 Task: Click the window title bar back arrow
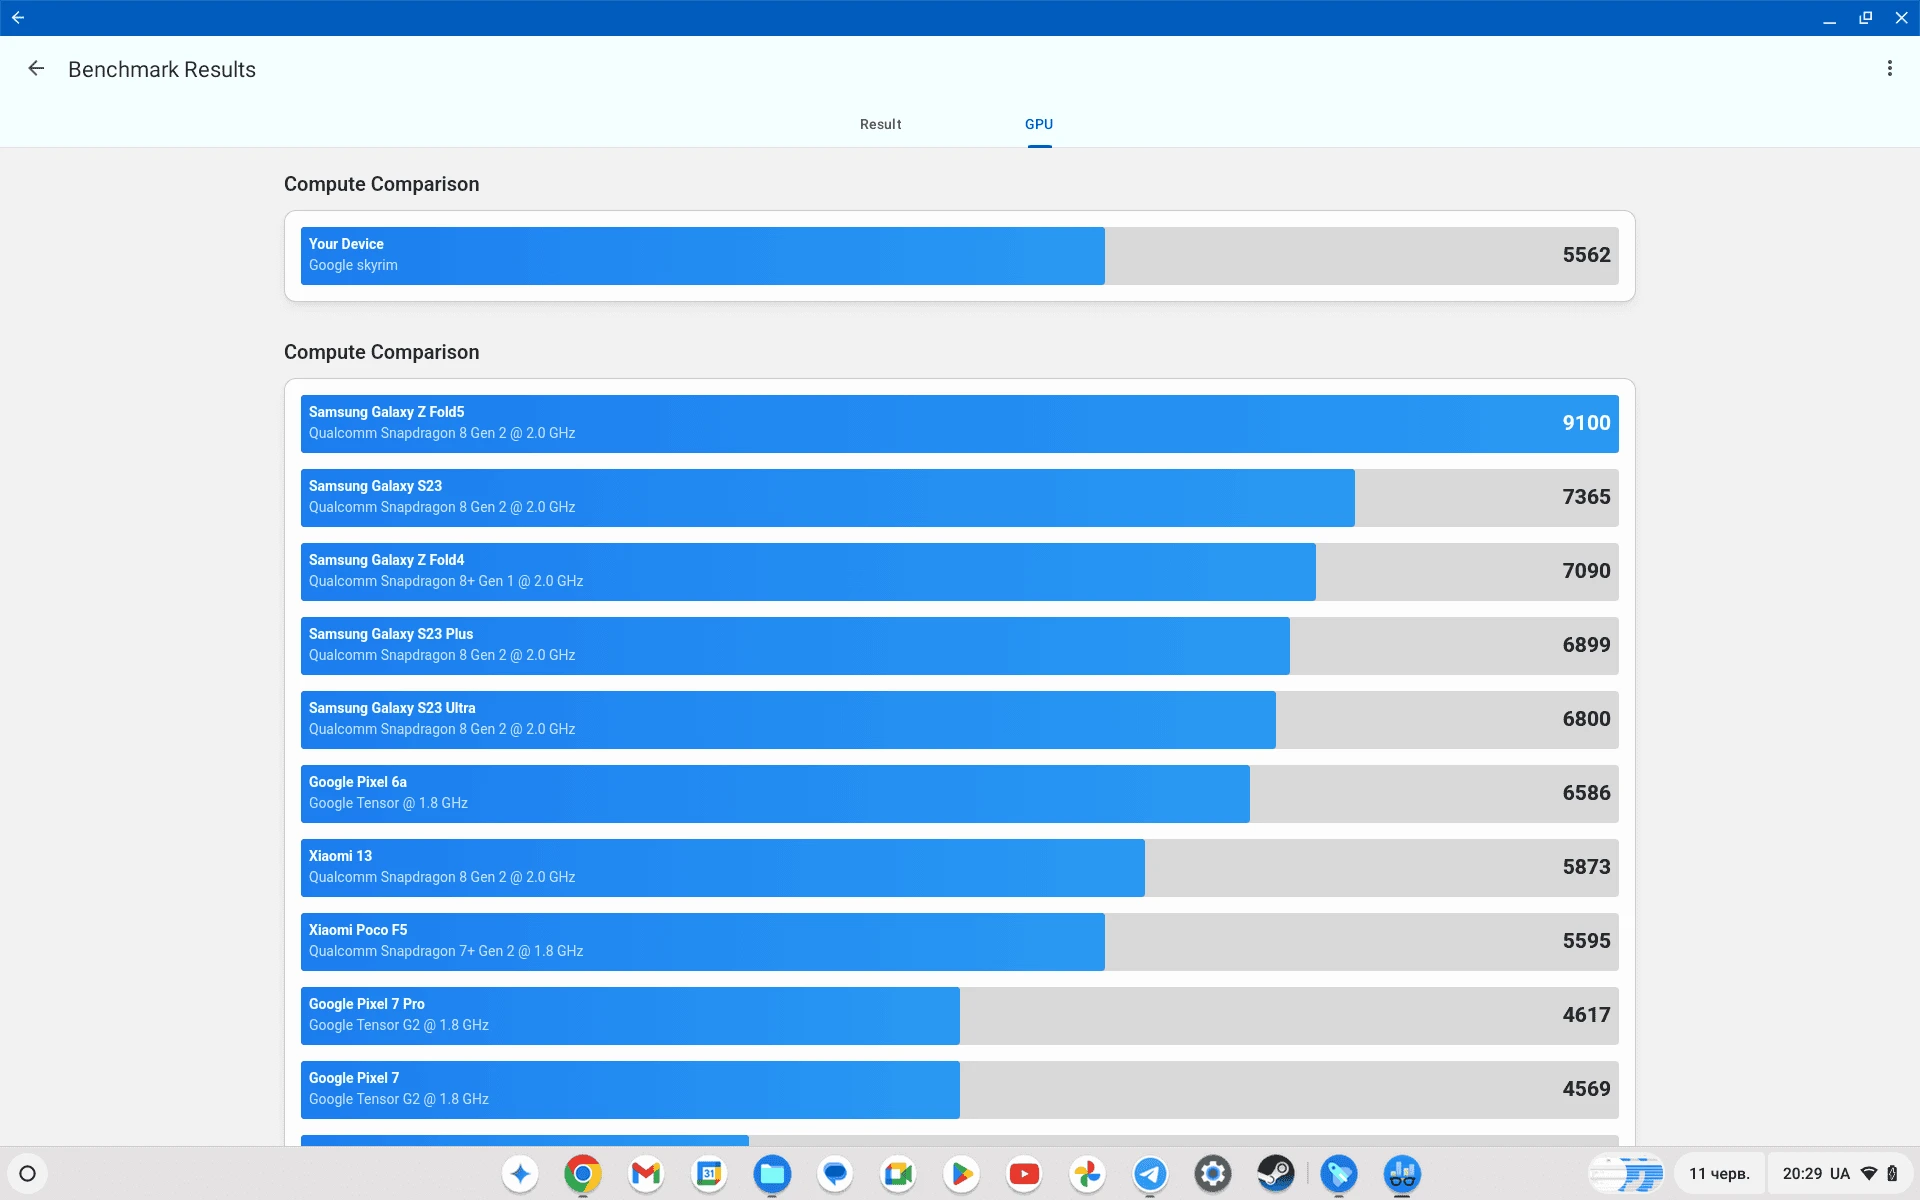[x=18, y=17]
